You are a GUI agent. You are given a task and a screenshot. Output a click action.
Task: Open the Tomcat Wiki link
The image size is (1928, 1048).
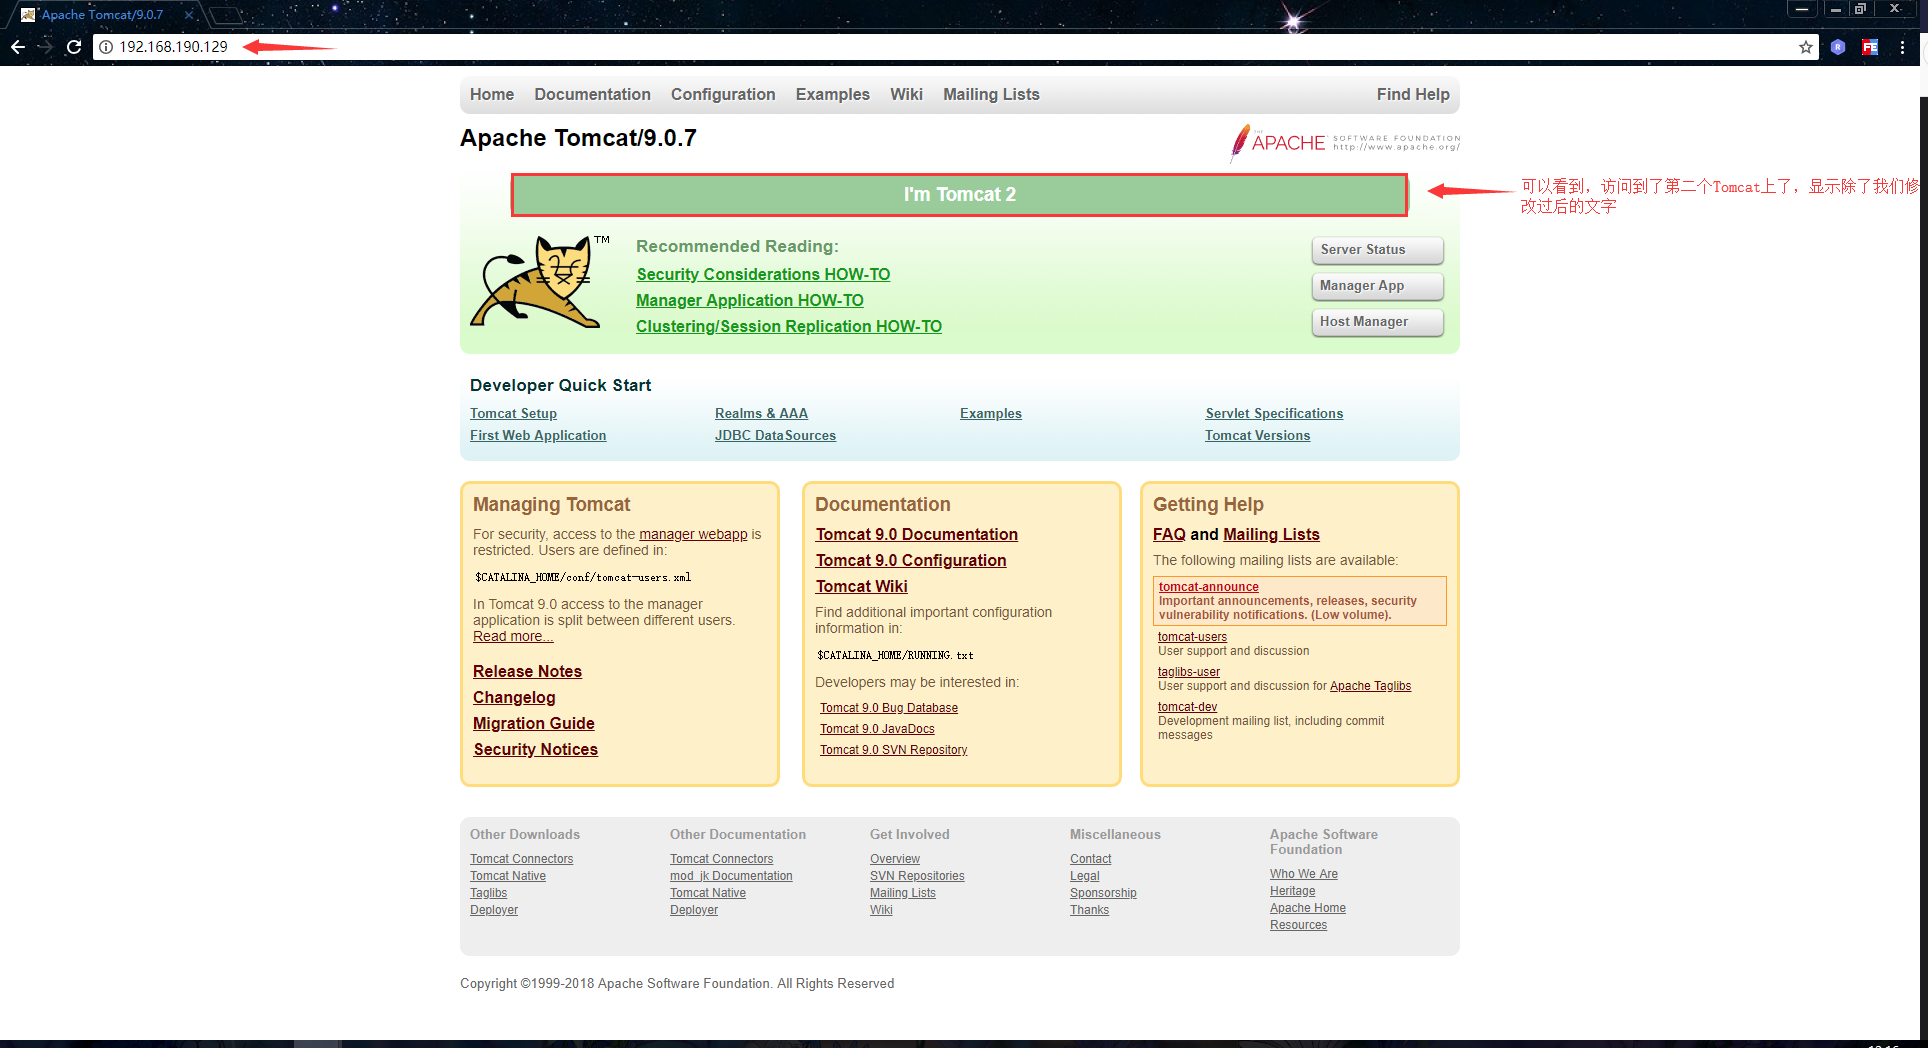point(862,587)
